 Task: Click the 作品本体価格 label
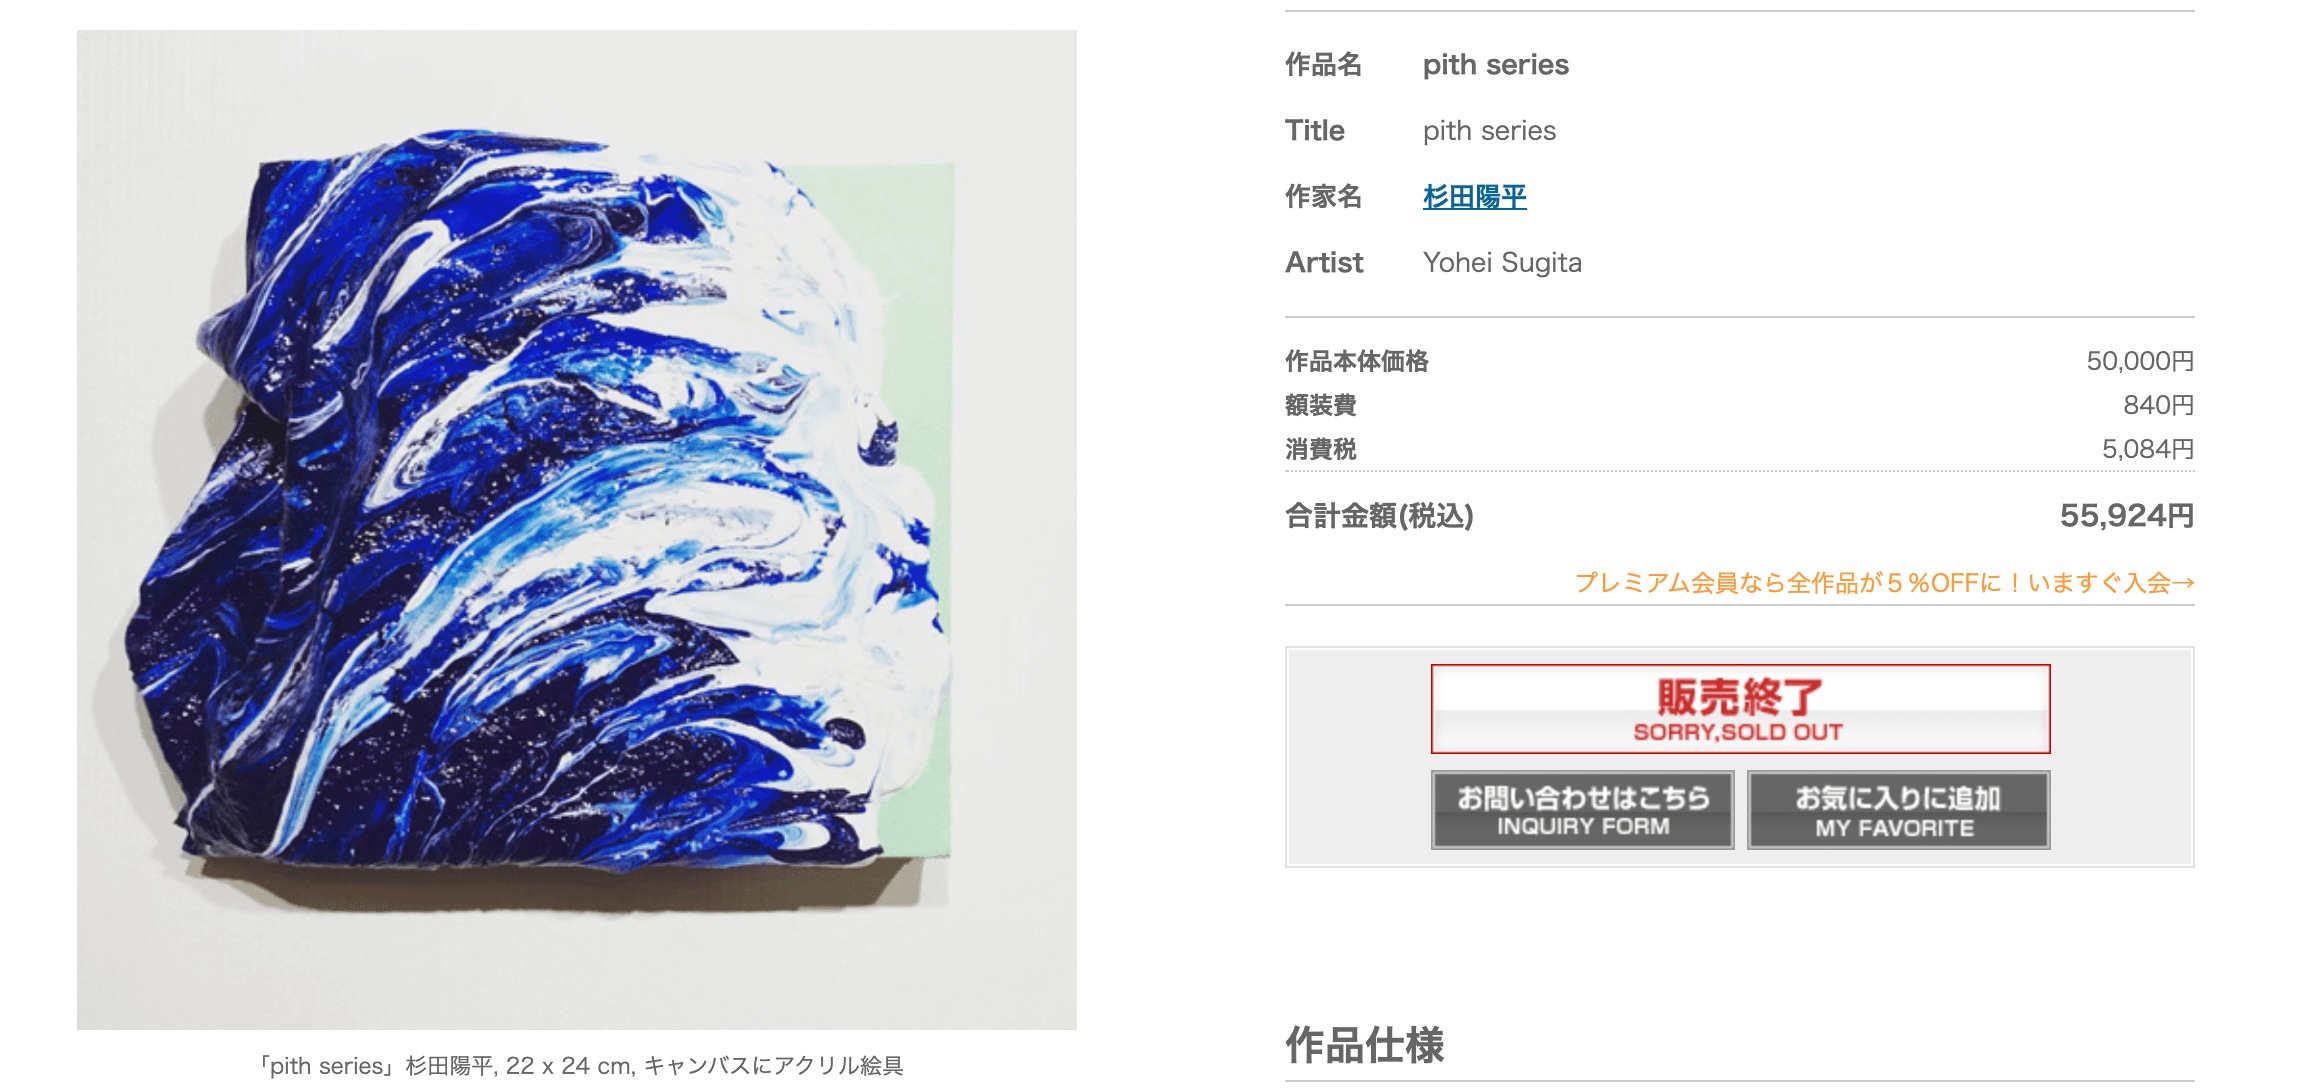point(1357,361)
